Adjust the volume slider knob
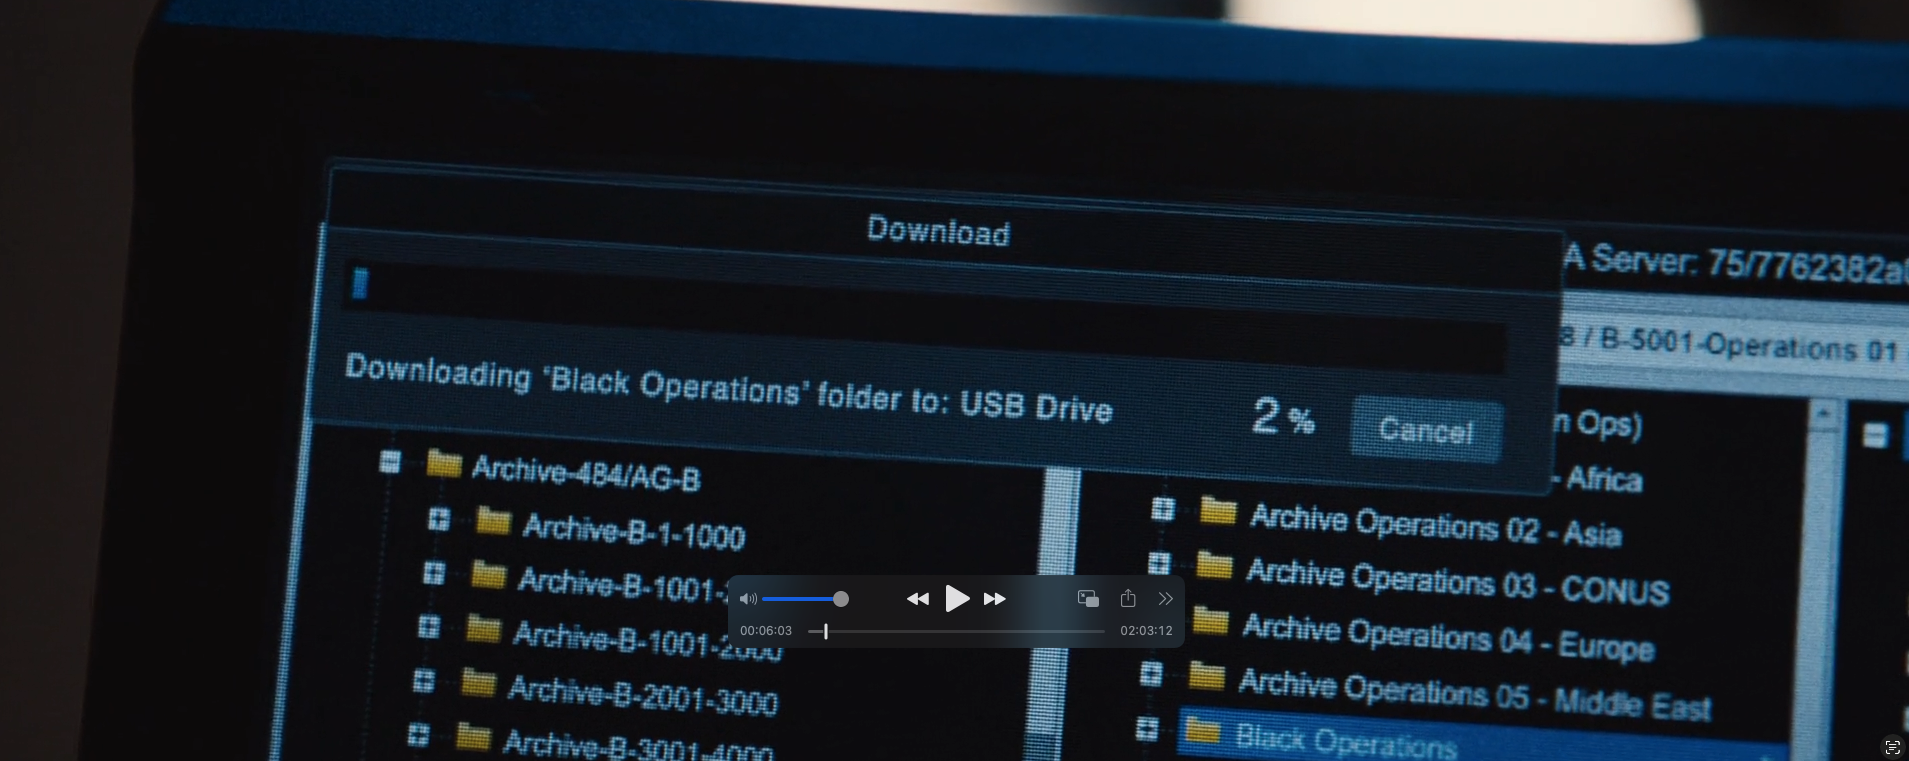 (841, 599)
